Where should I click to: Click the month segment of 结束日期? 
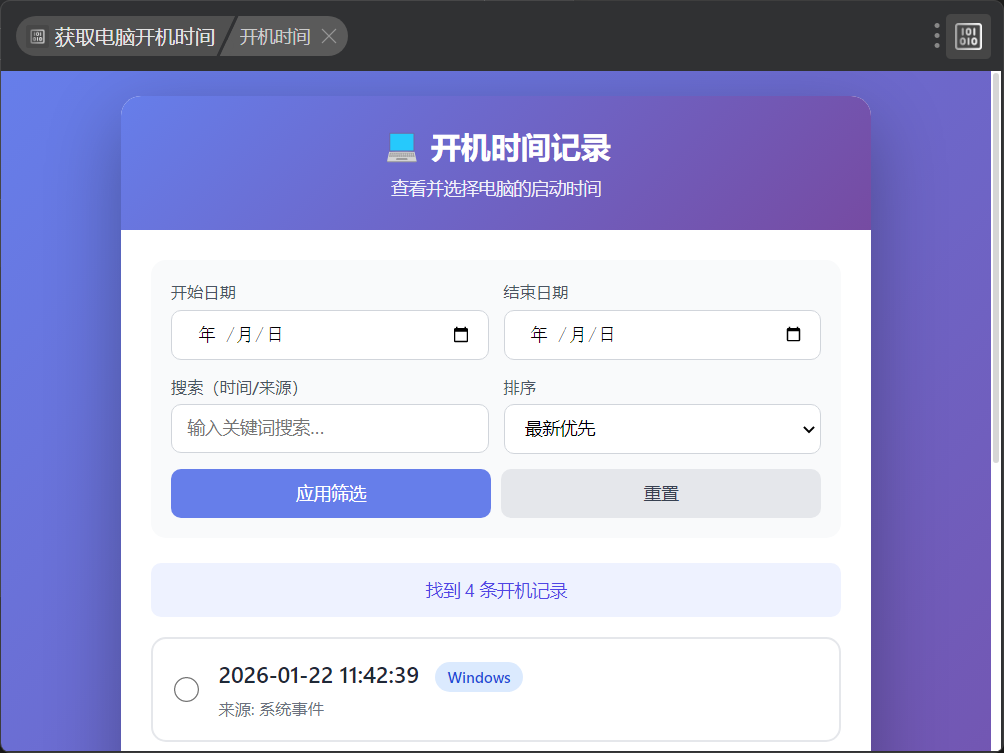pyautogui.click(x=577, y=335)
